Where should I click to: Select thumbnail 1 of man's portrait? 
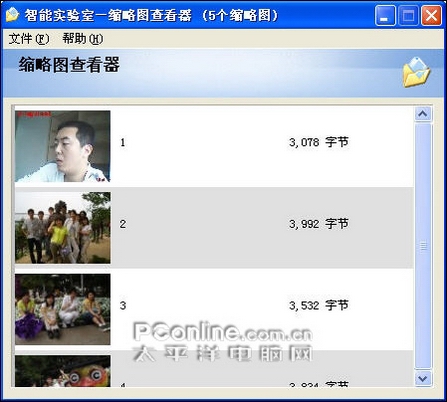(63, 146)
